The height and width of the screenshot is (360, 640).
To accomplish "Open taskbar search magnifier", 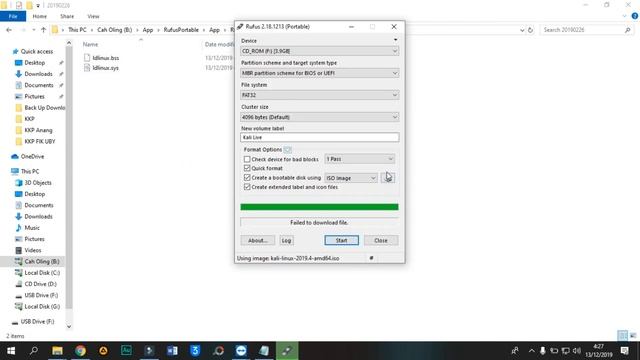I will (x=34, y=351).
